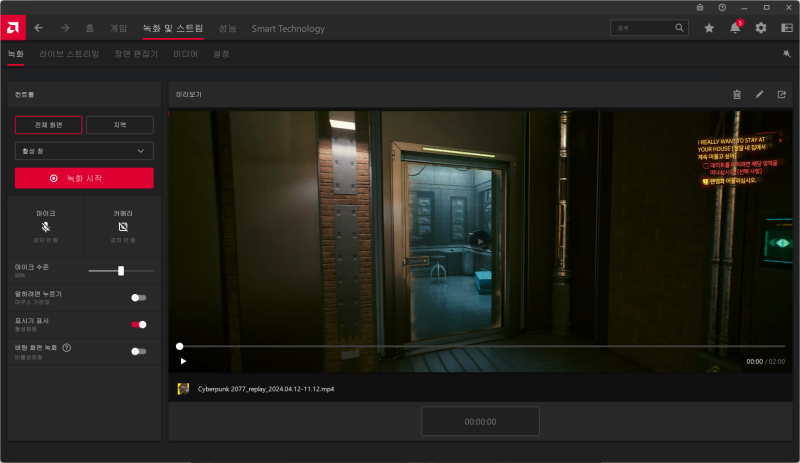Viewport: 800px width, 463px height.
Task: Toggle 표시기 표시 switch
Action: [x=138, y=325]
